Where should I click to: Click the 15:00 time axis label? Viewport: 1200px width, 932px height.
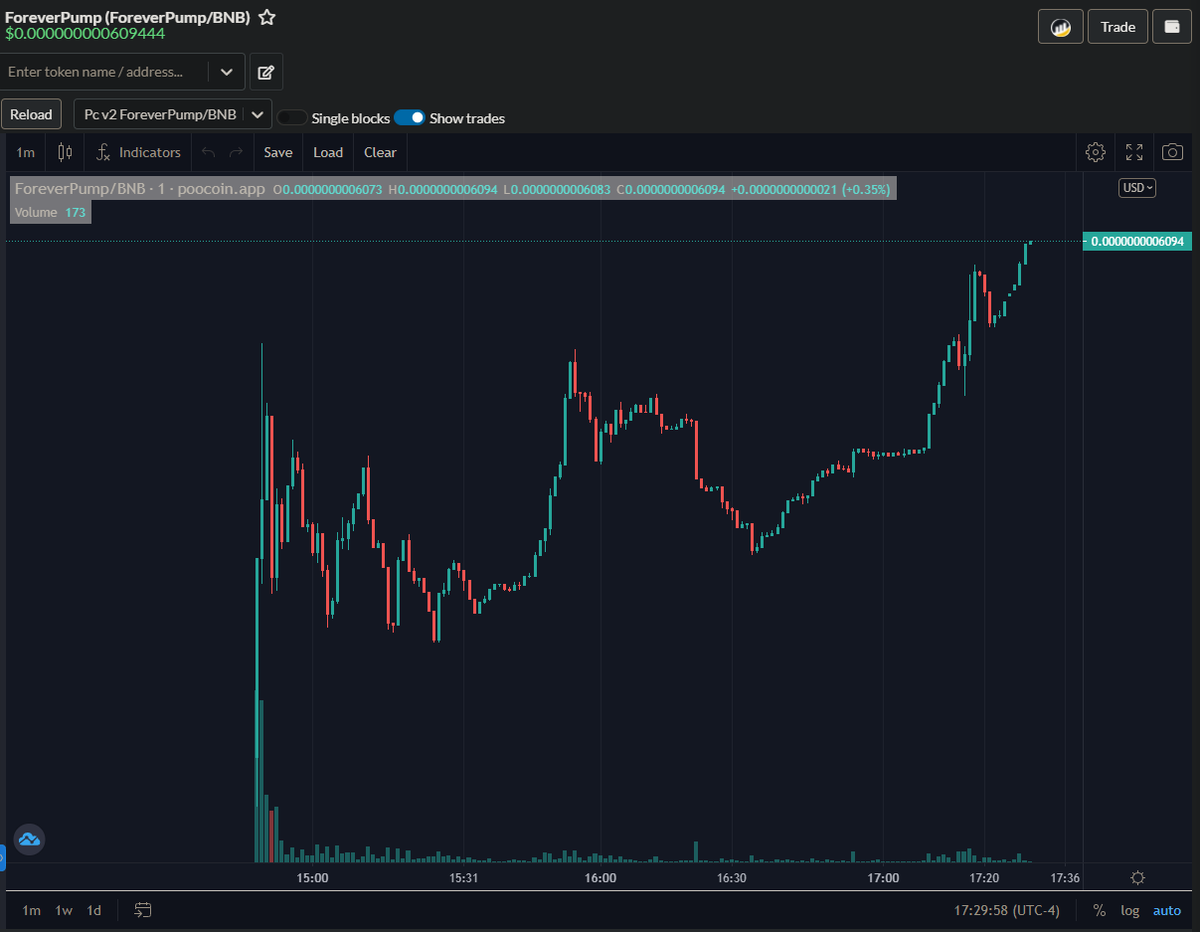pyautogui.click(x=313, y=878)
